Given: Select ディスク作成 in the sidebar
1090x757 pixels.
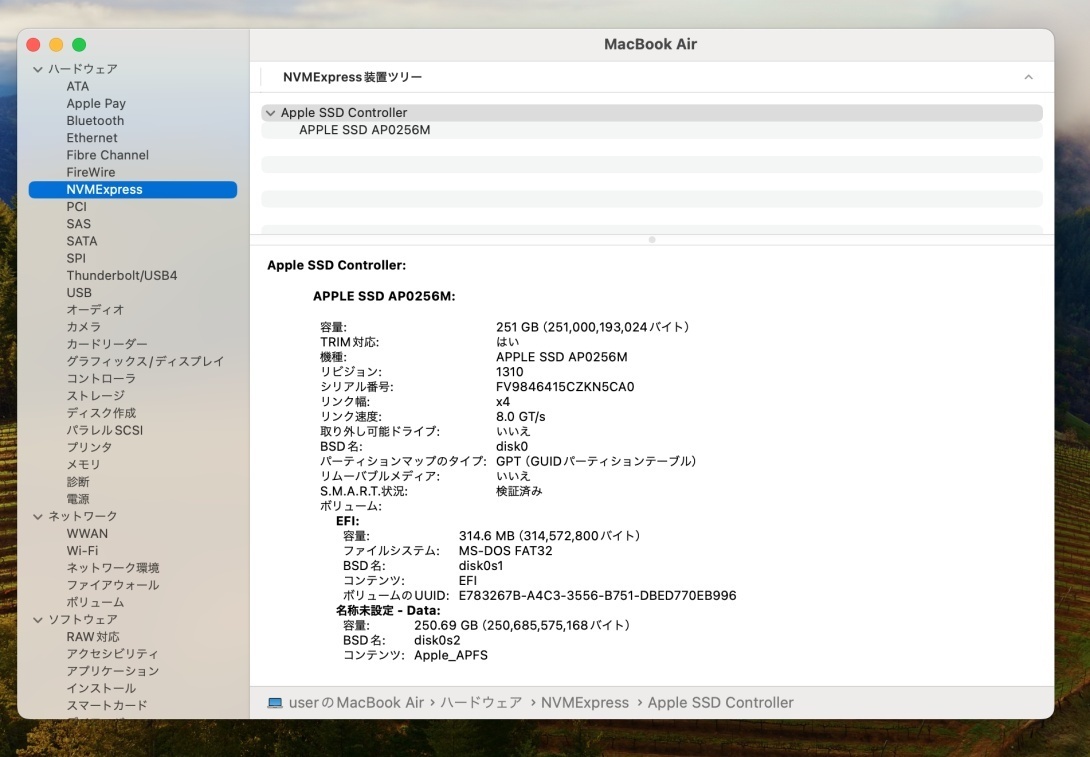Looking at the screenshot, I should click(x=101, y=413).
